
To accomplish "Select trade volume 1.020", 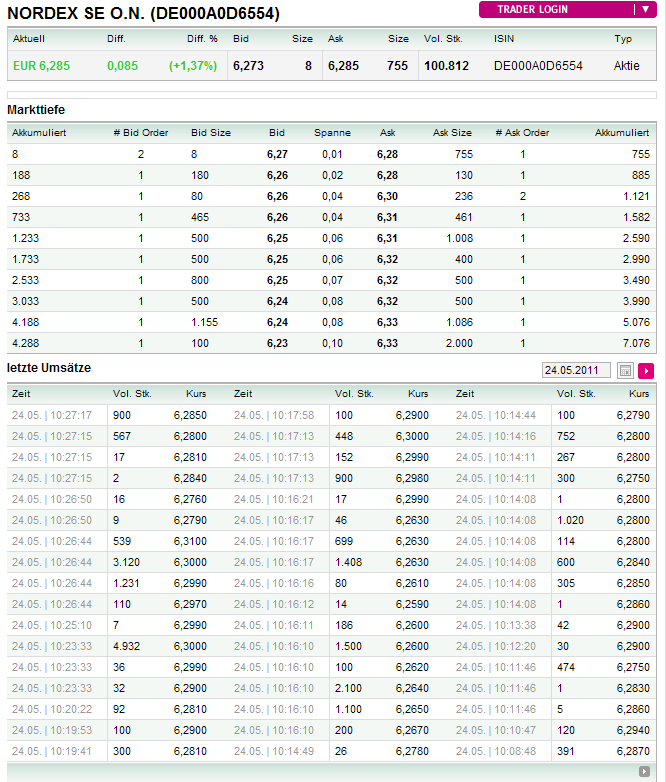I will coord(570,520).
